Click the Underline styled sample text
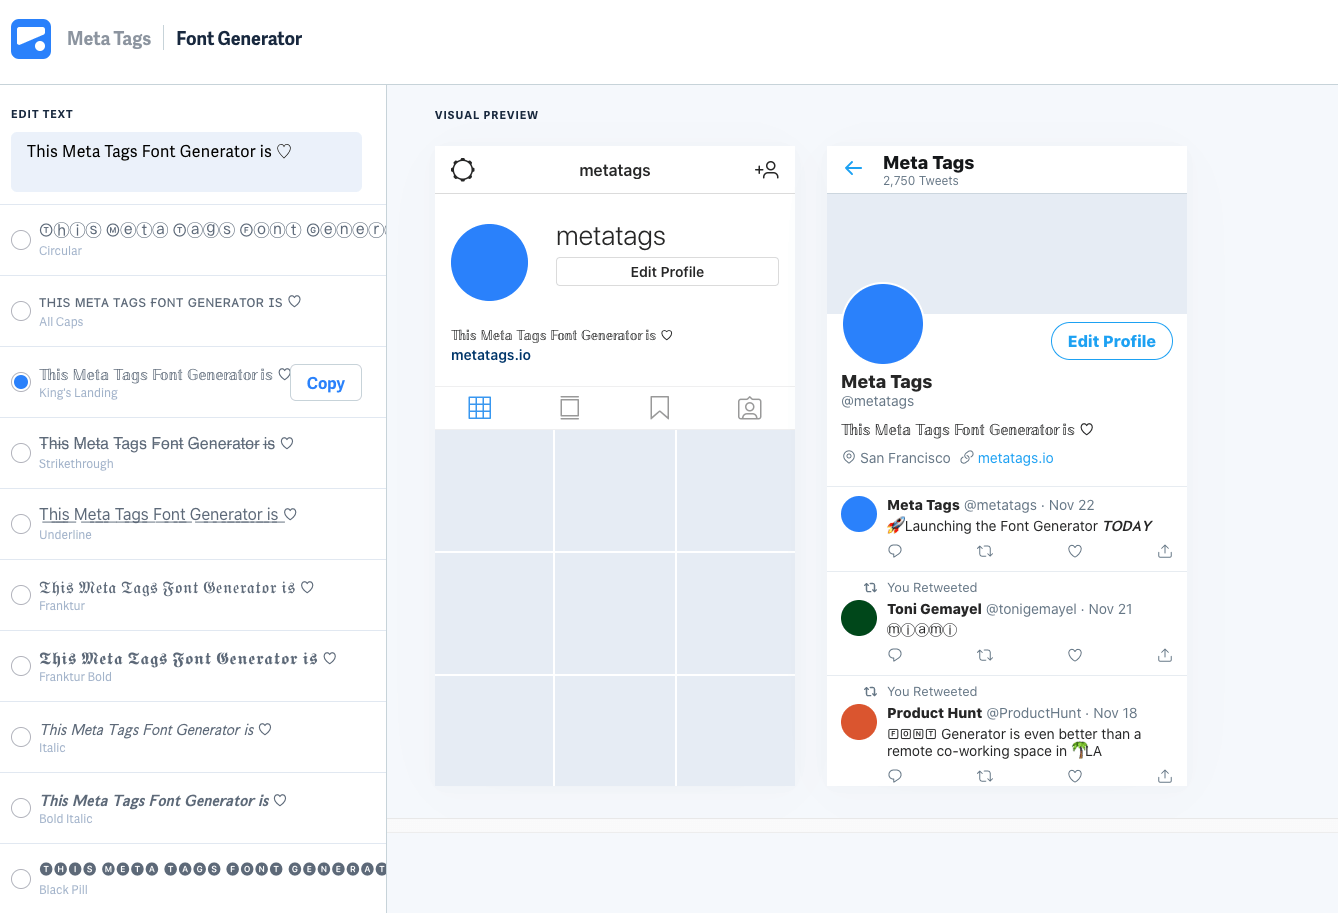The image size is (1338, 913). point(168,515)
